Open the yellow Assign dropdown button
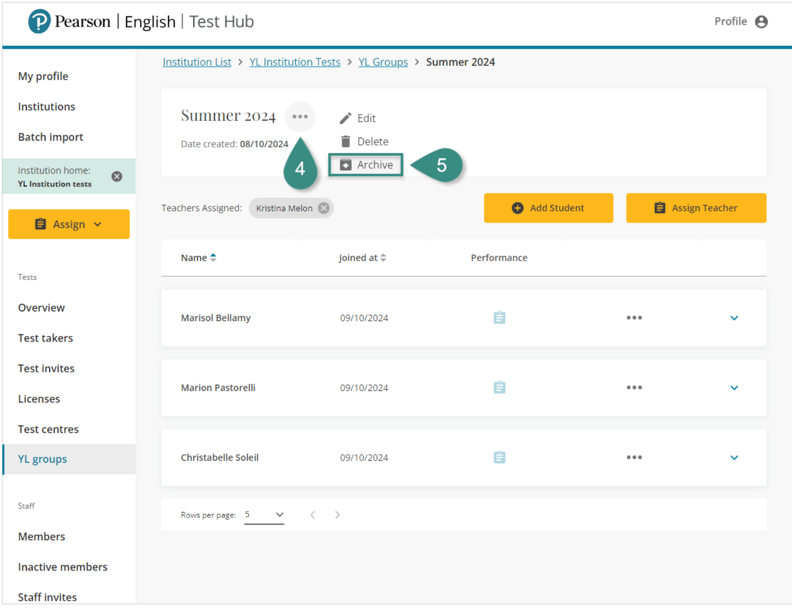Image resolution: width=792 pixels, height=613 pixels. point(69,224)
